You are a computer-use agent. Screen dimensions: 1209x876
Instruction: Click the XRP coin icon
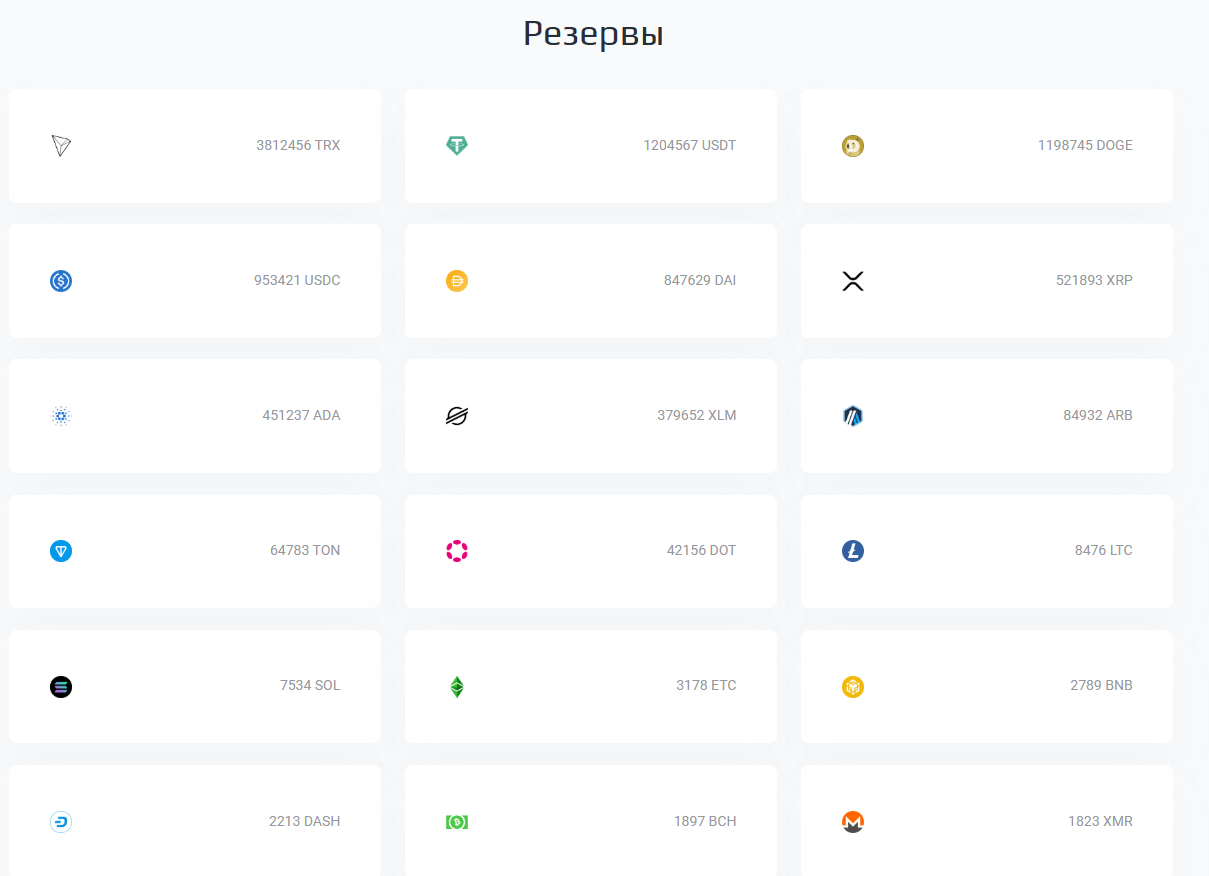(853, 281)
